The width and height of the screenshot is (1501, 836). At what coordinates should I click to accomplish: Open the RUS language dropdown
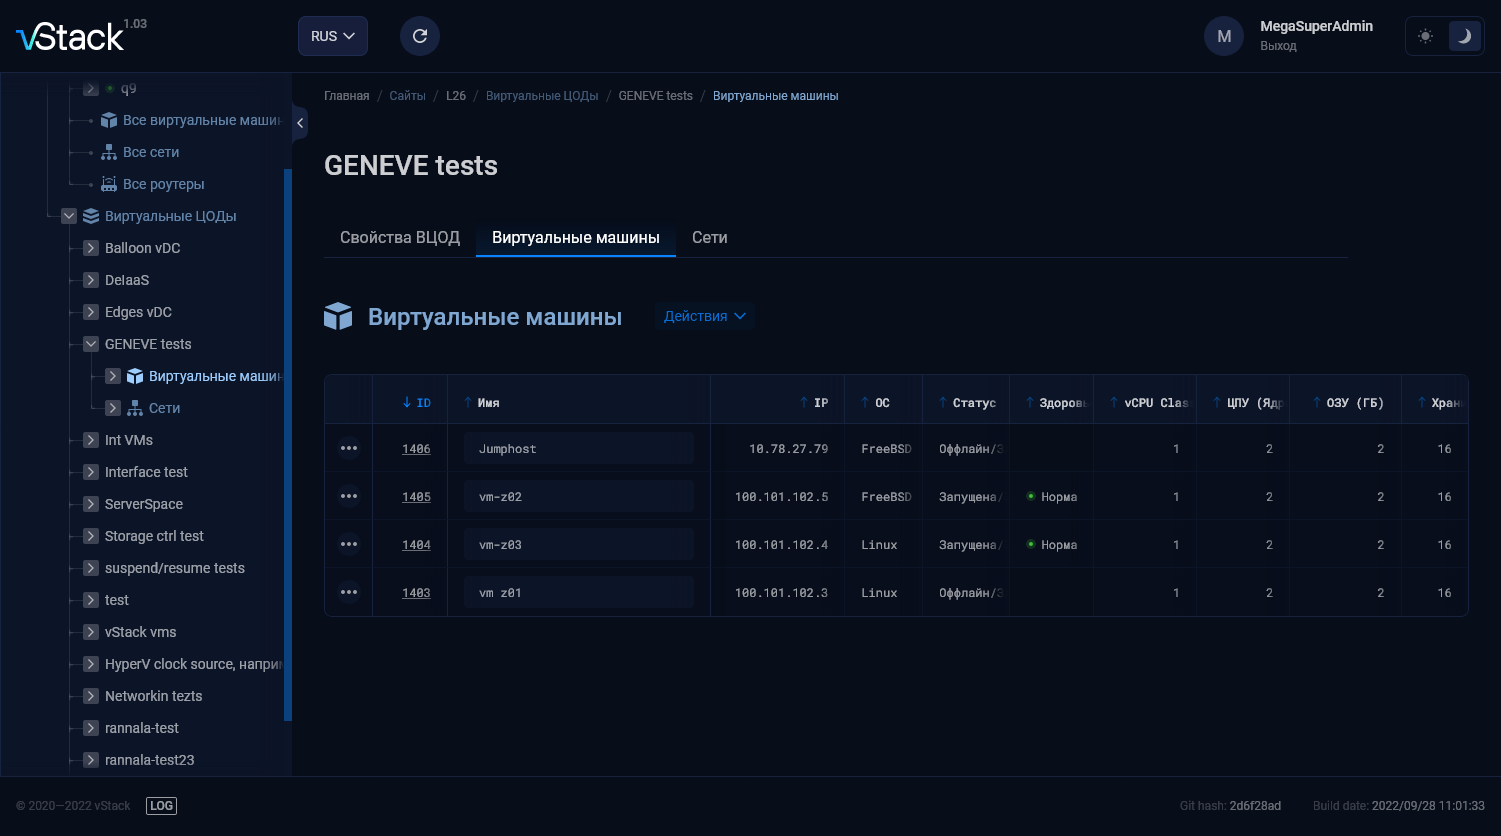point(333,36)
